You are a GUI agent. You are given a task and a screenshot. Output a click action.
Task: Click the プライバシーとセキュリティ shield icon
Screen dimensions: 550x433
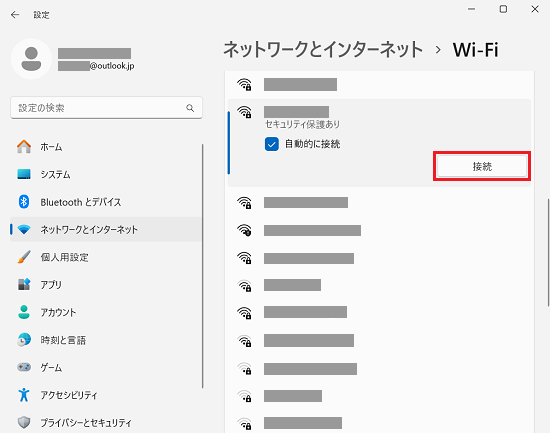24,422
